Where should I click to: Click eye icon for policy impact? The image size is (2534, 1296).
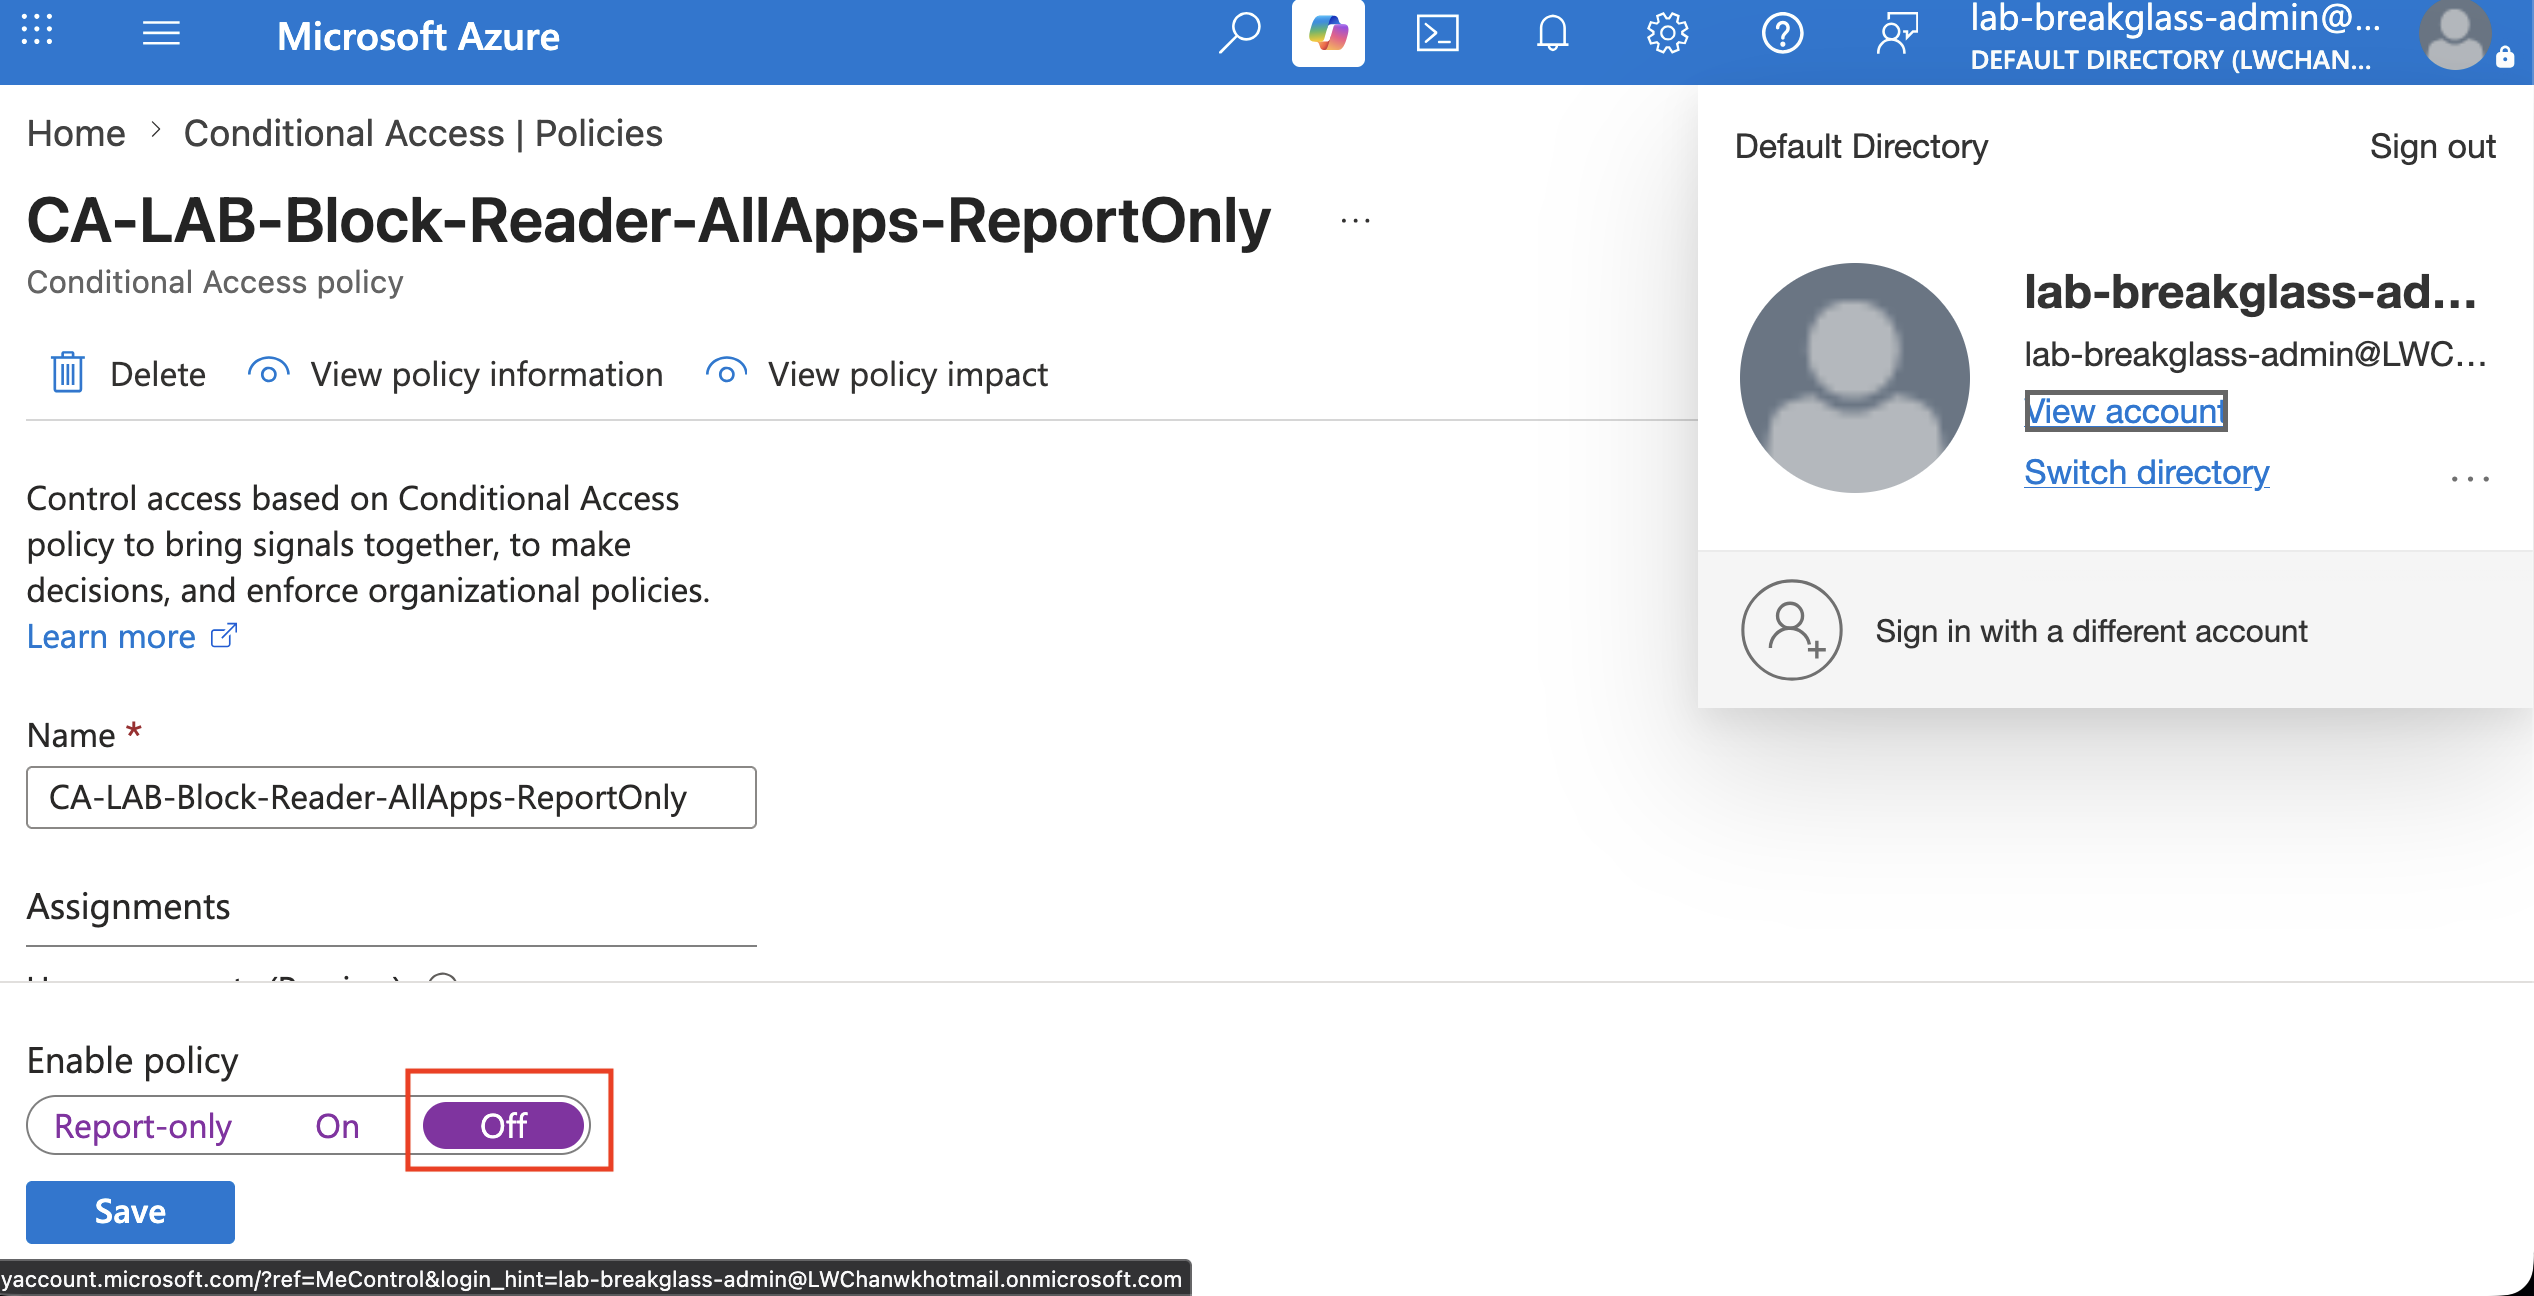[x=726, y=373]
